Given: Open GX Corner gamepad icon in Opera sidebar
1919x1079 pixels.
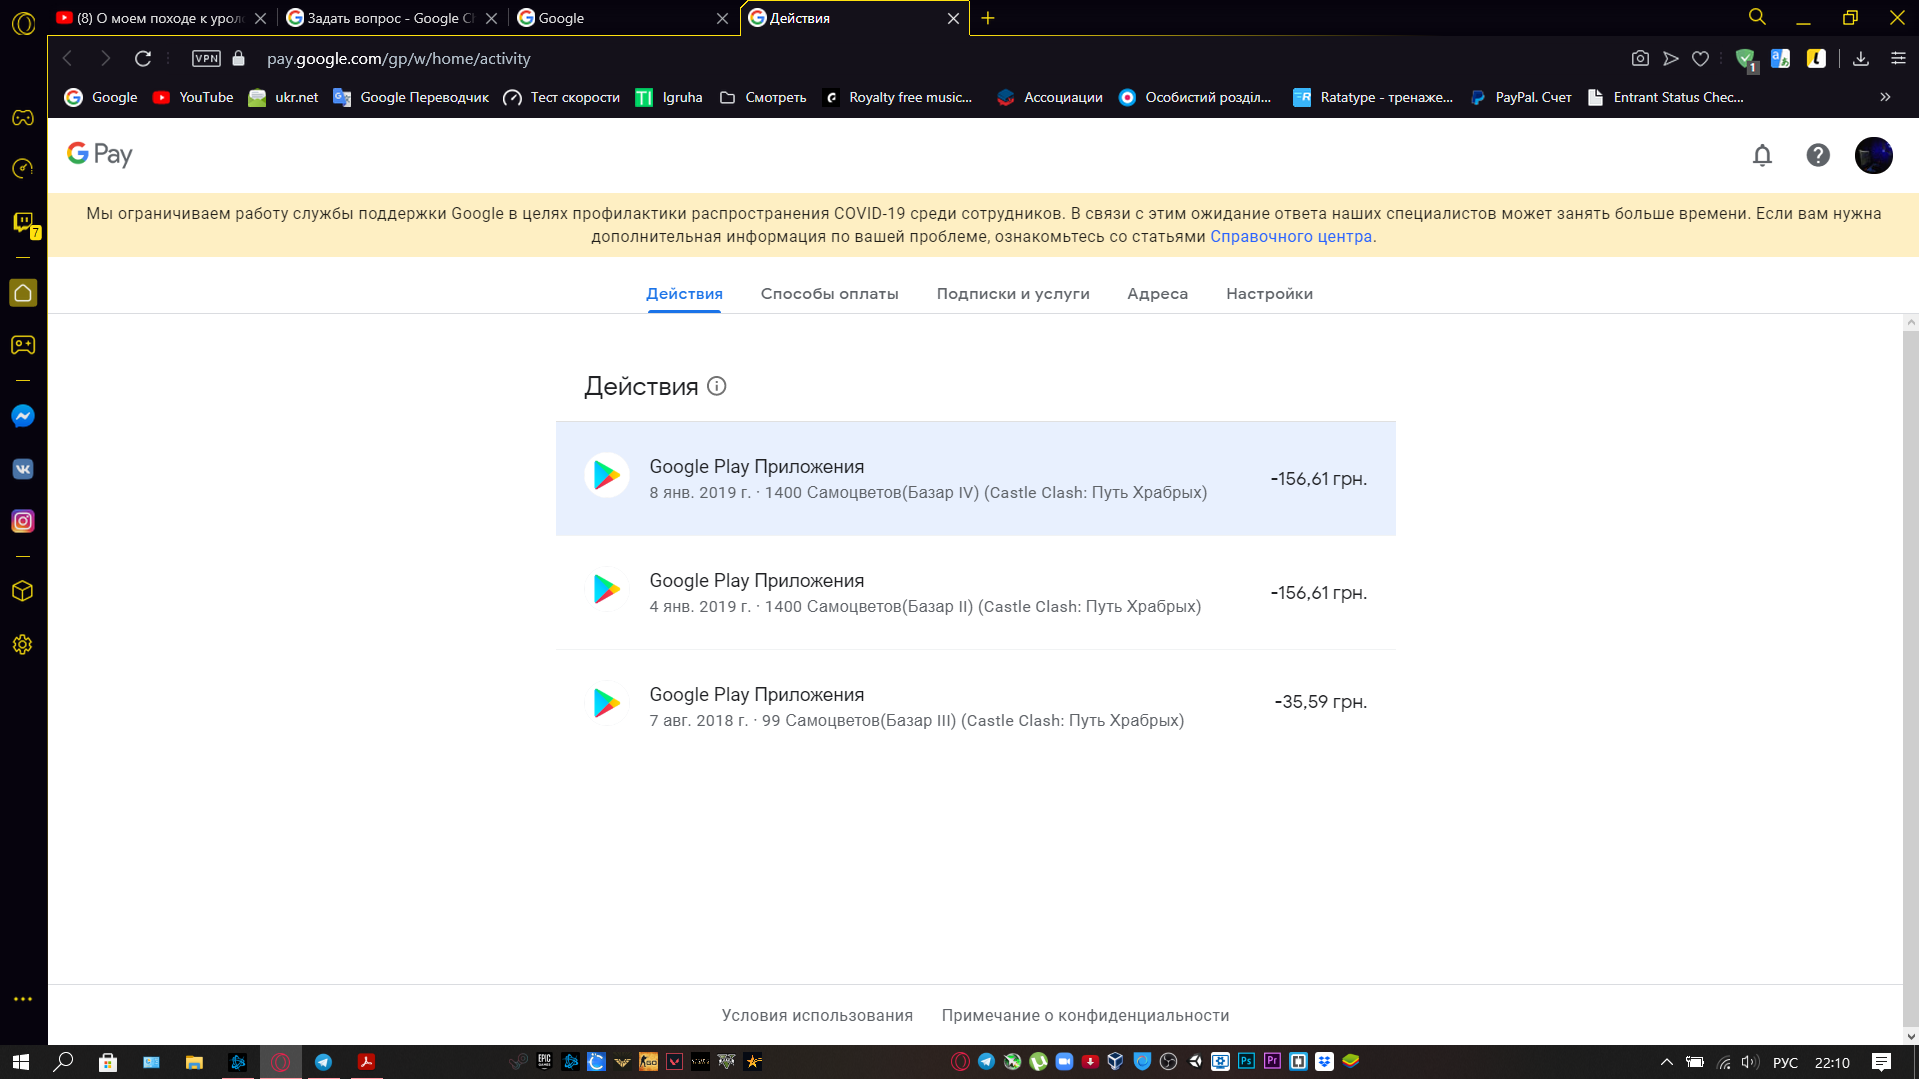Looking at the screenshot, I should coord(23,118).
